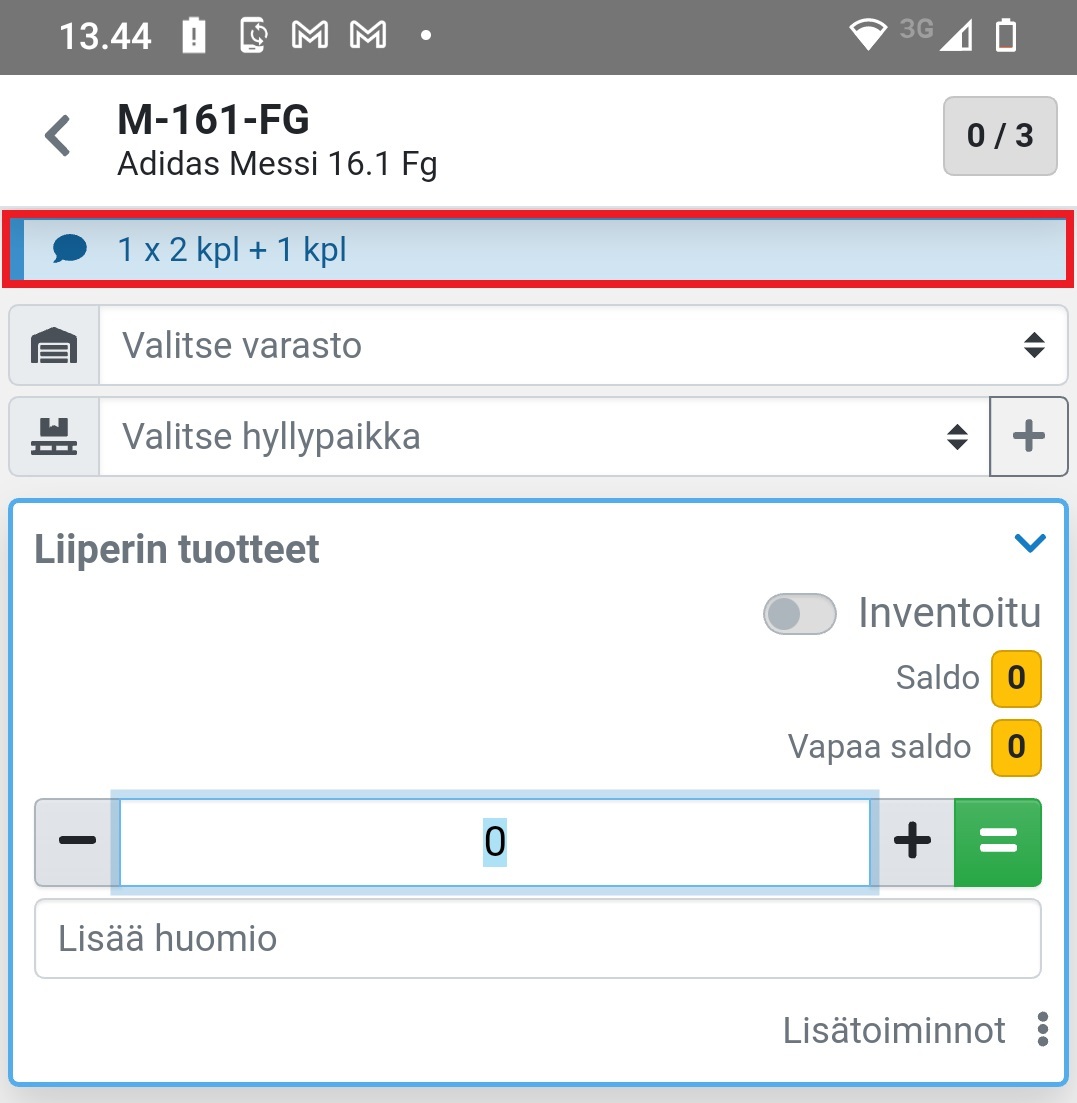1077x1103 pixels.
Task: Increase quantity with the plus button
Action: 912,842
